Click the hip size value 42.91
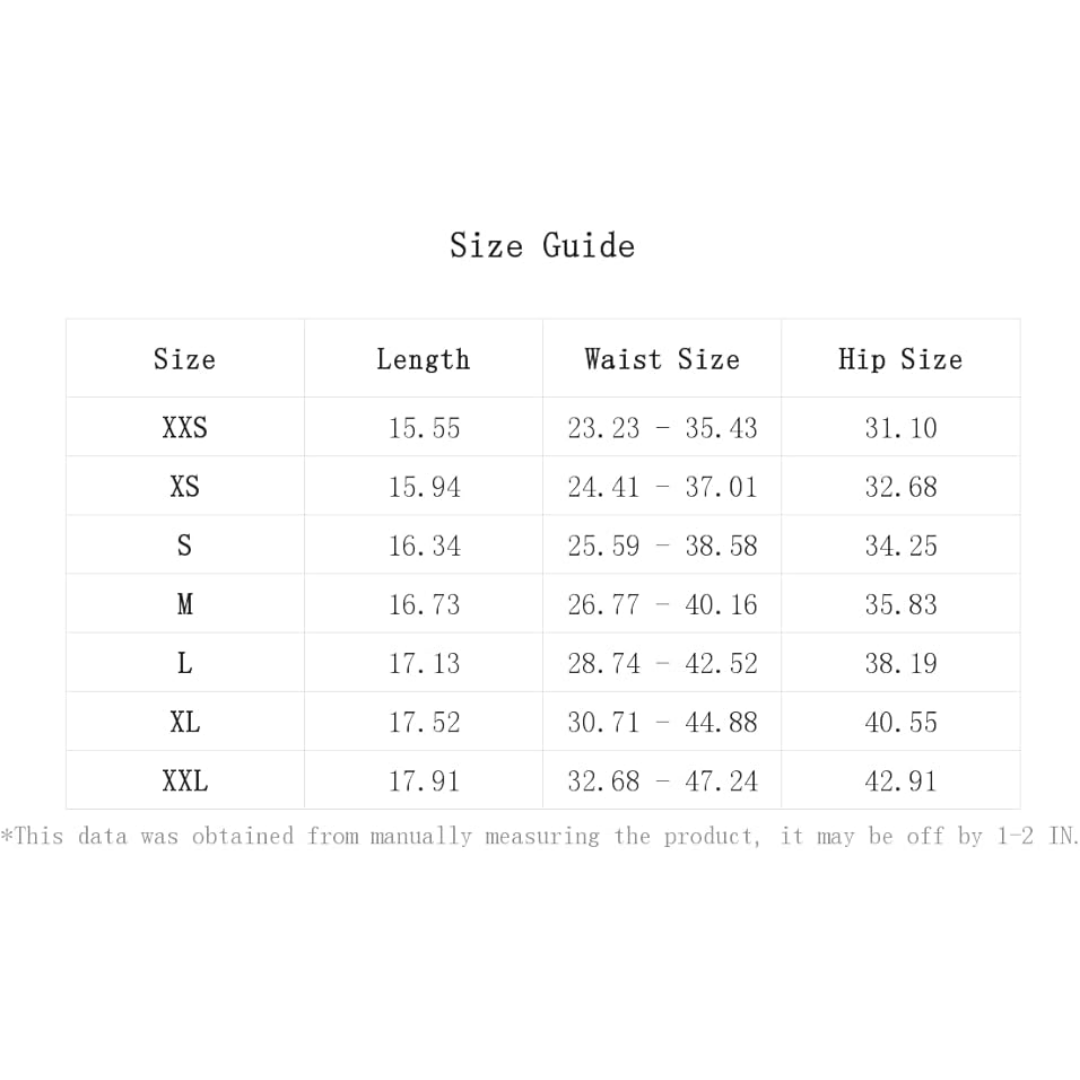 (901, 781)
